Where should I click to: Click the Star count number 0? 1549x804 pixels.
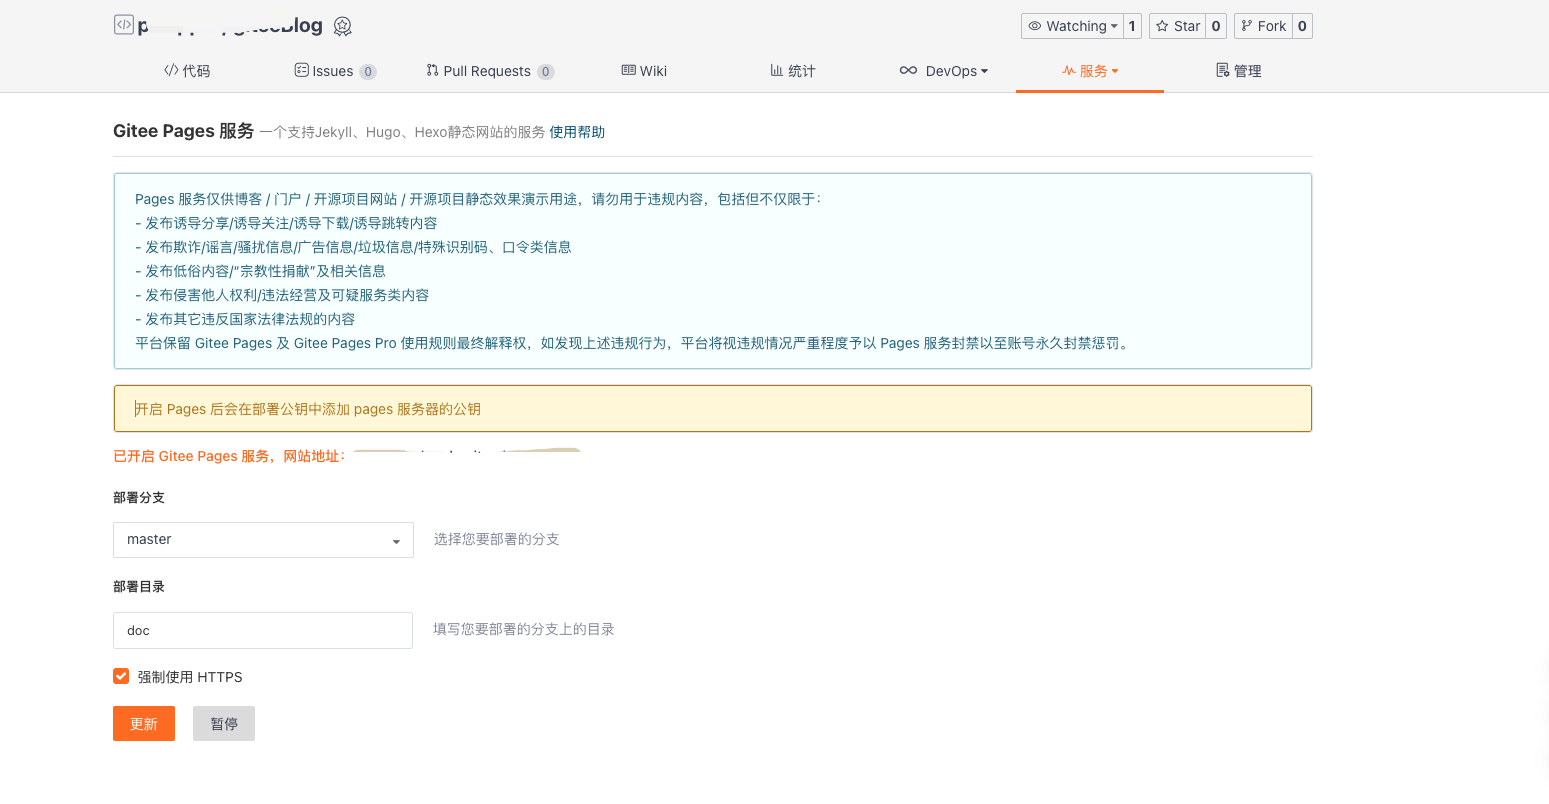pyautogui.click(x=1216, y=26)
